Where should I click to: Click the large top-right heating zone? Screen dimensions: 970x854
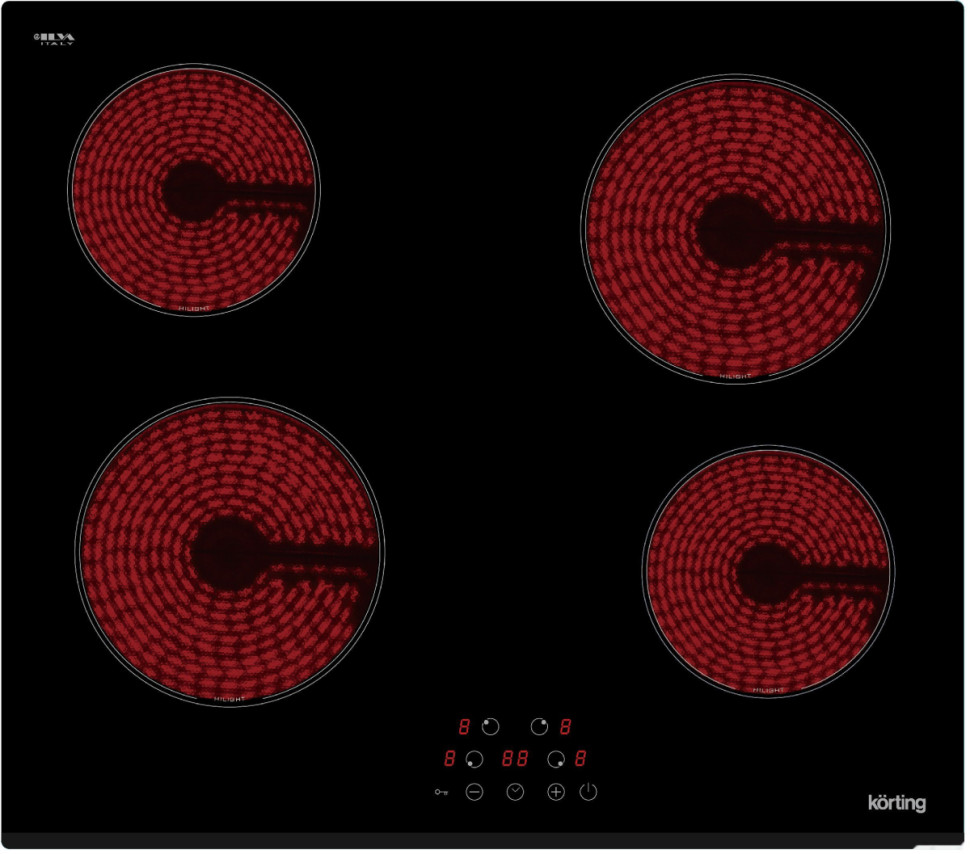click(734, 230)
